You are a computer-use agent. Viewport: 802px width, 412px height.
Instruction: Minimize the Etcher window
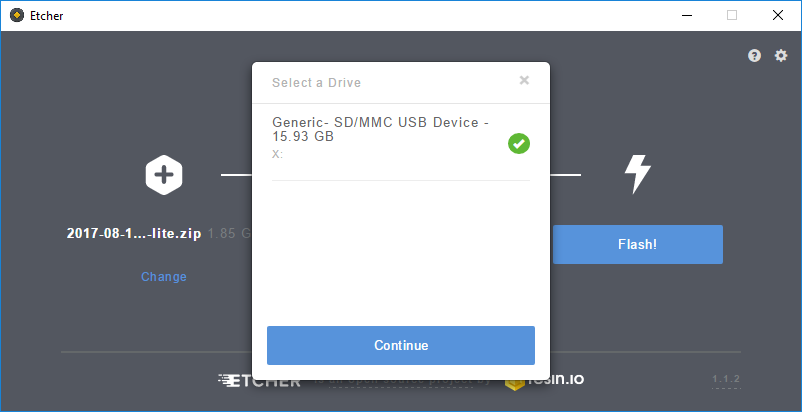tap(686, 15)
